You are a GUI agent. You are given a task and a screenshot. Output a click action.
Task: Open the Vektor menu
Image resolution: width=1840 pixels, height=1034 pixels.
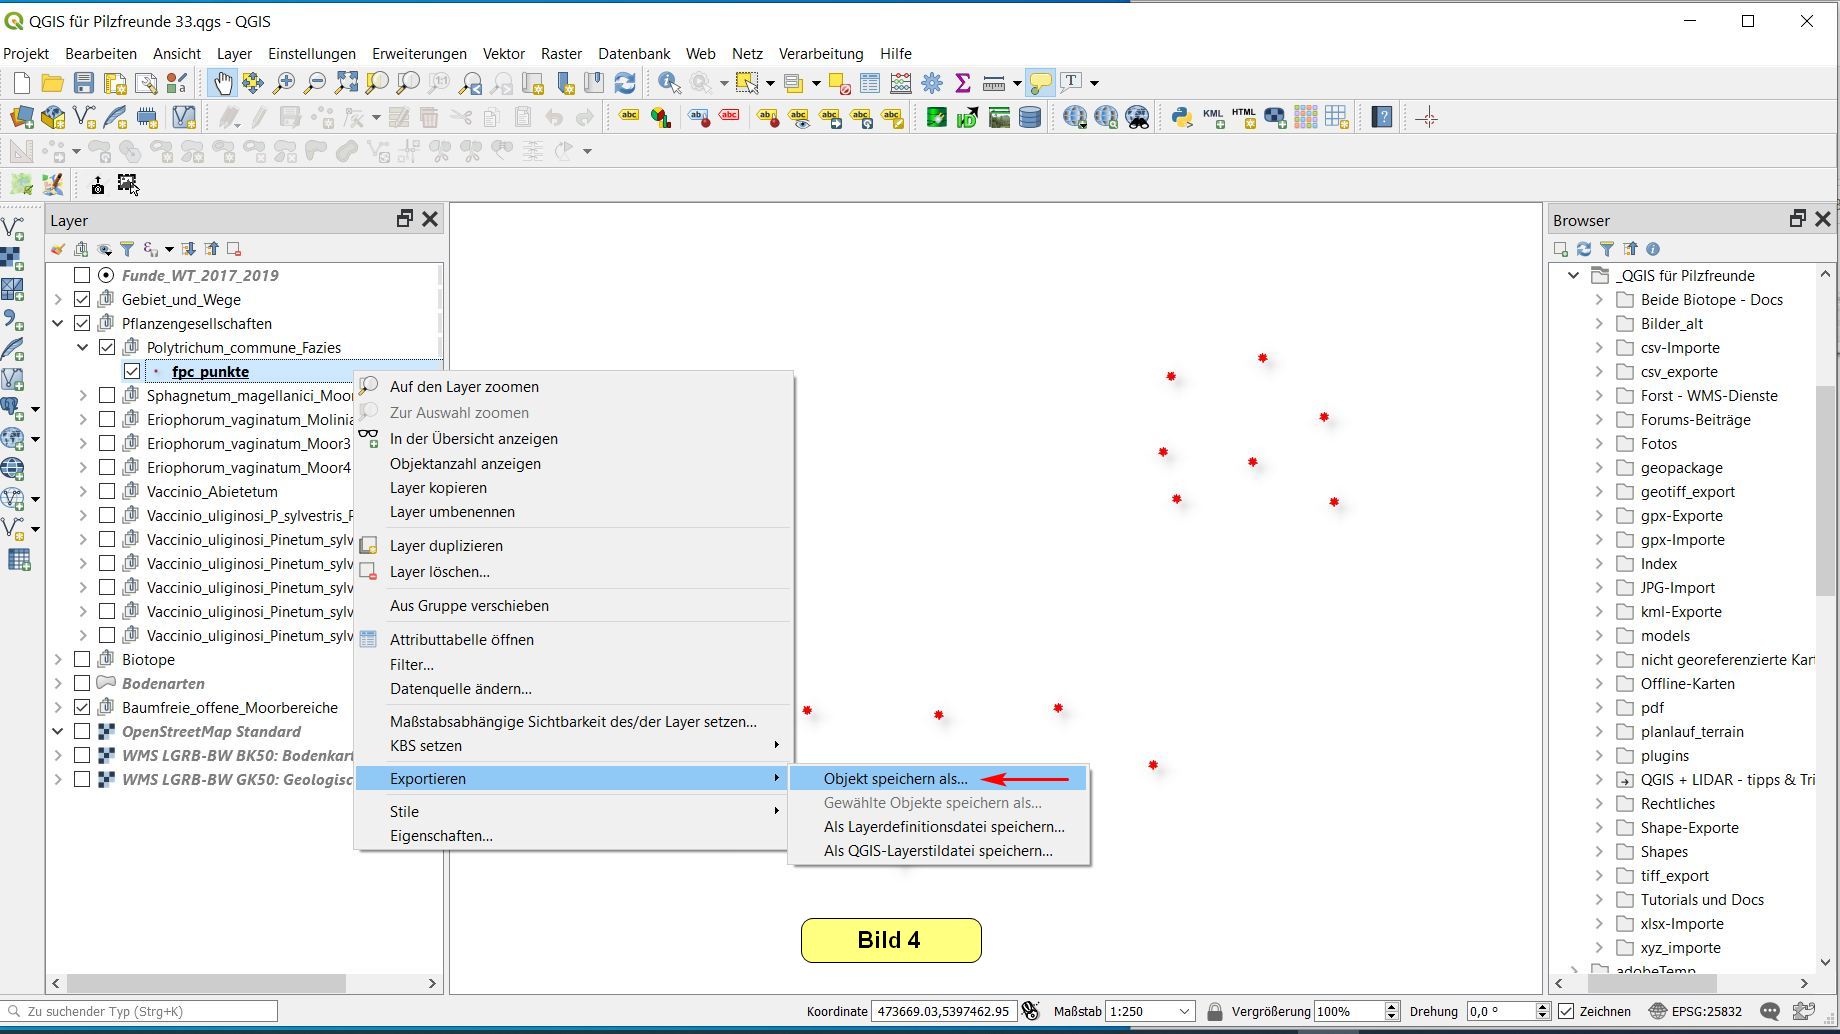pos(503,53)
